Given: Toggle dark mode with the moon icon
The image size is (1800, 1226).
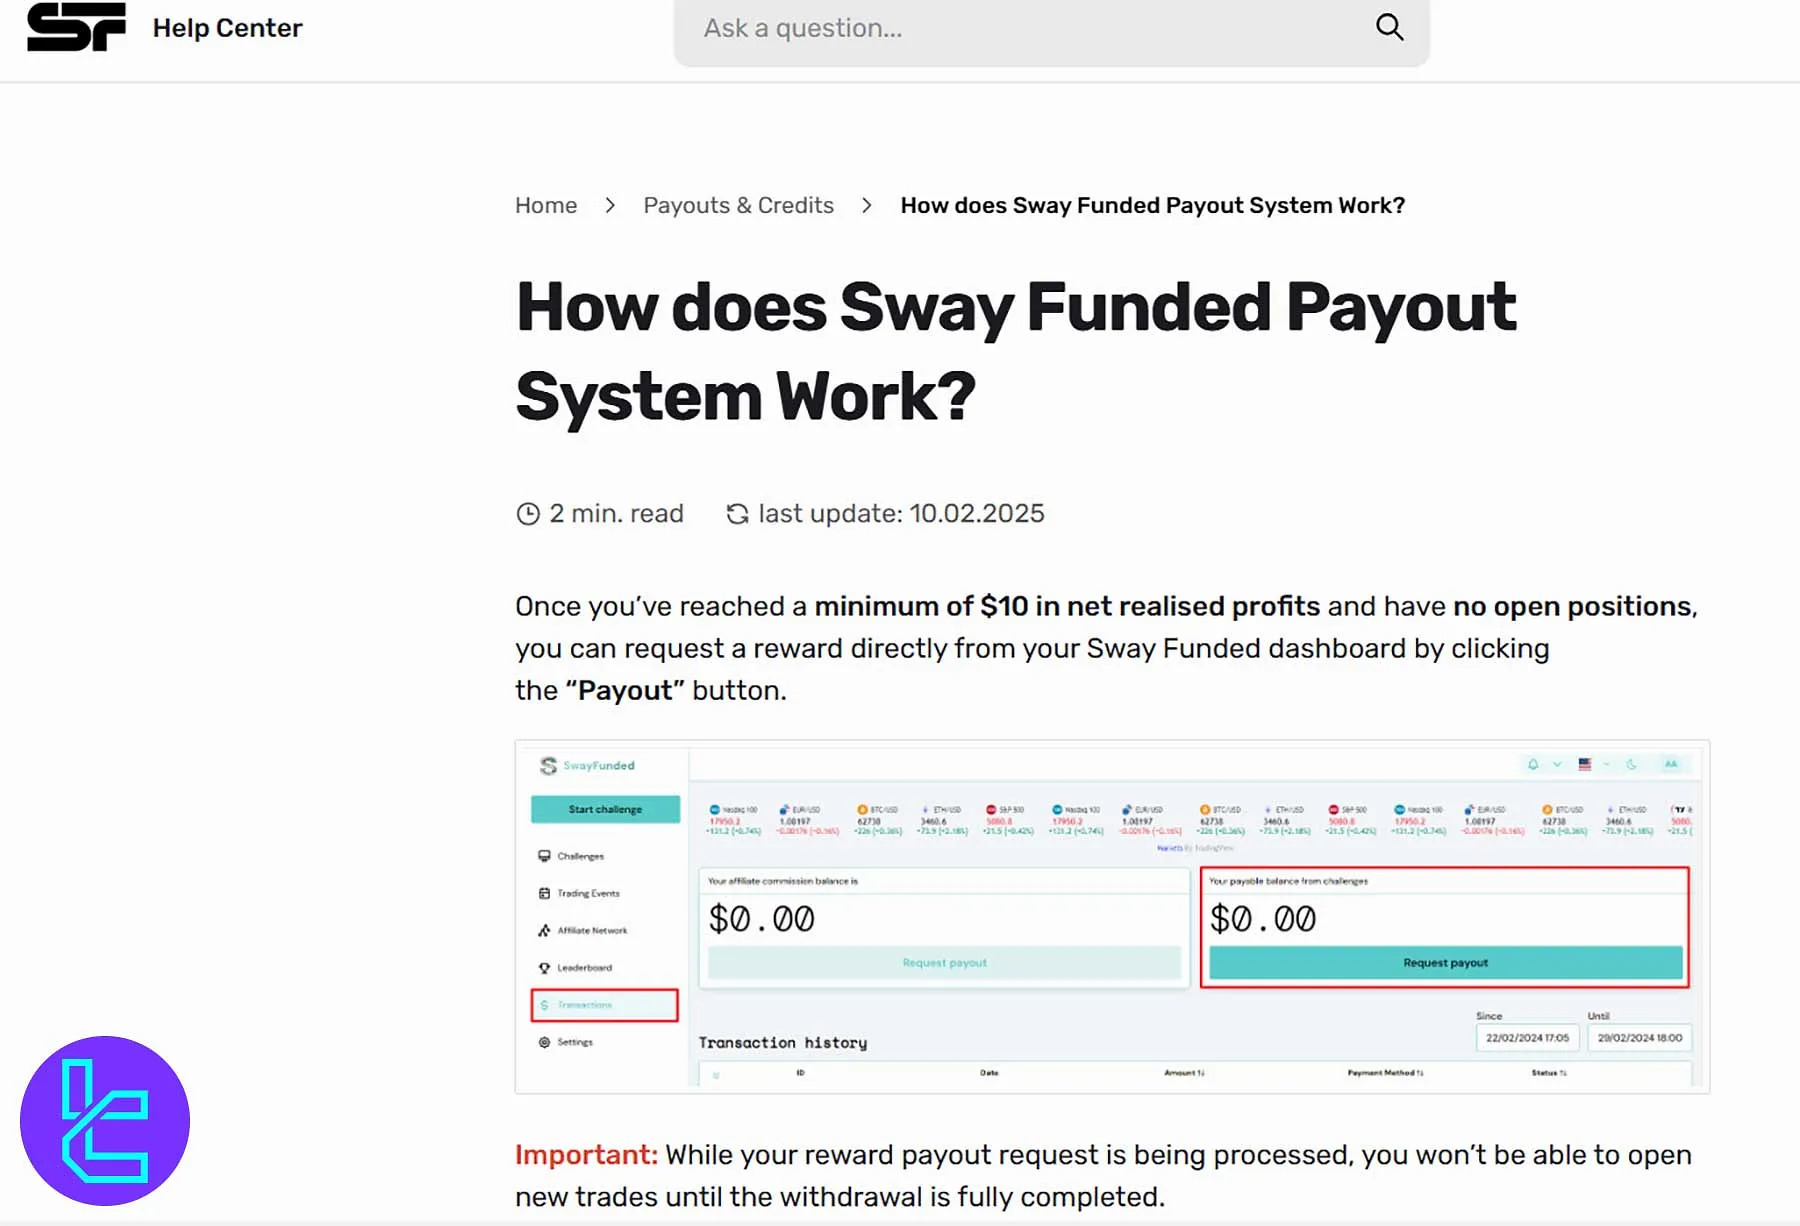Looking at the screenshot, I should pyautogui.click(x=1633, y=763).
